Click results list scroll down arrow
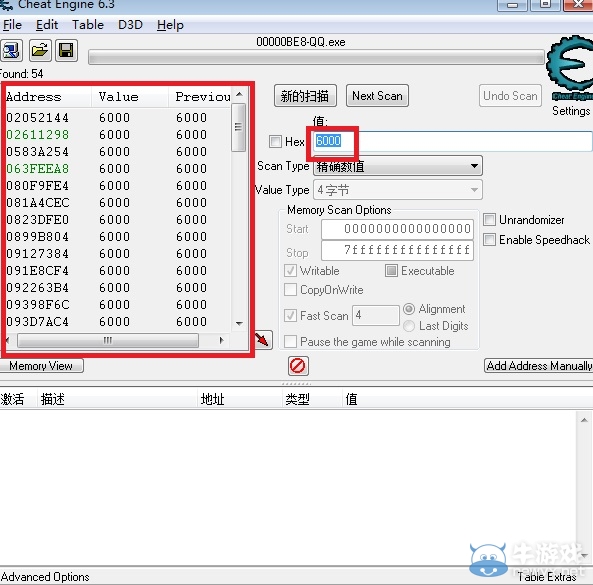Screen dimensions: 593x585 pyautogui.click(x=239, y=323)
